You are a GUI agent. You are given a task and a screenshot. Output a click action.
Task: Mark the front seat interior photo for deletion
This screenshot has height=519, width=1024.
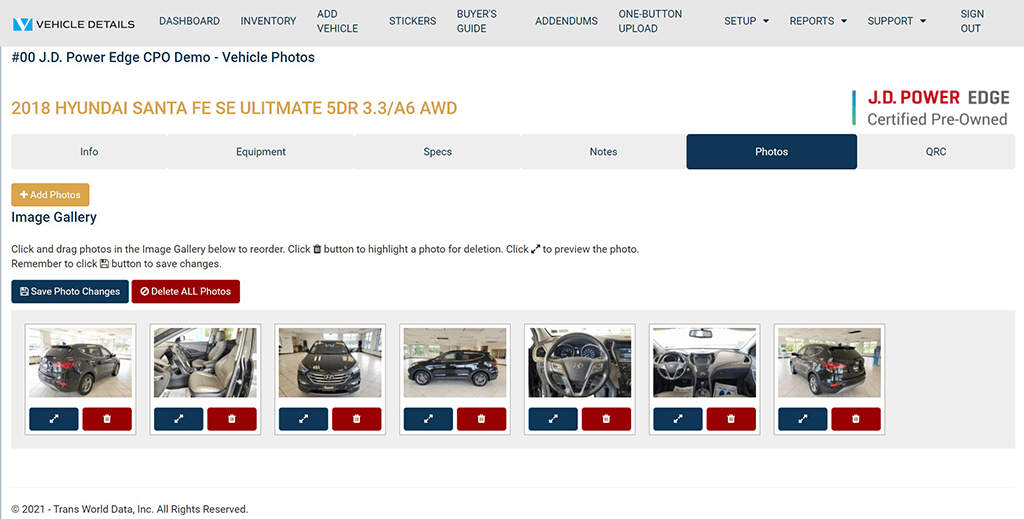(x=232, y=419)
